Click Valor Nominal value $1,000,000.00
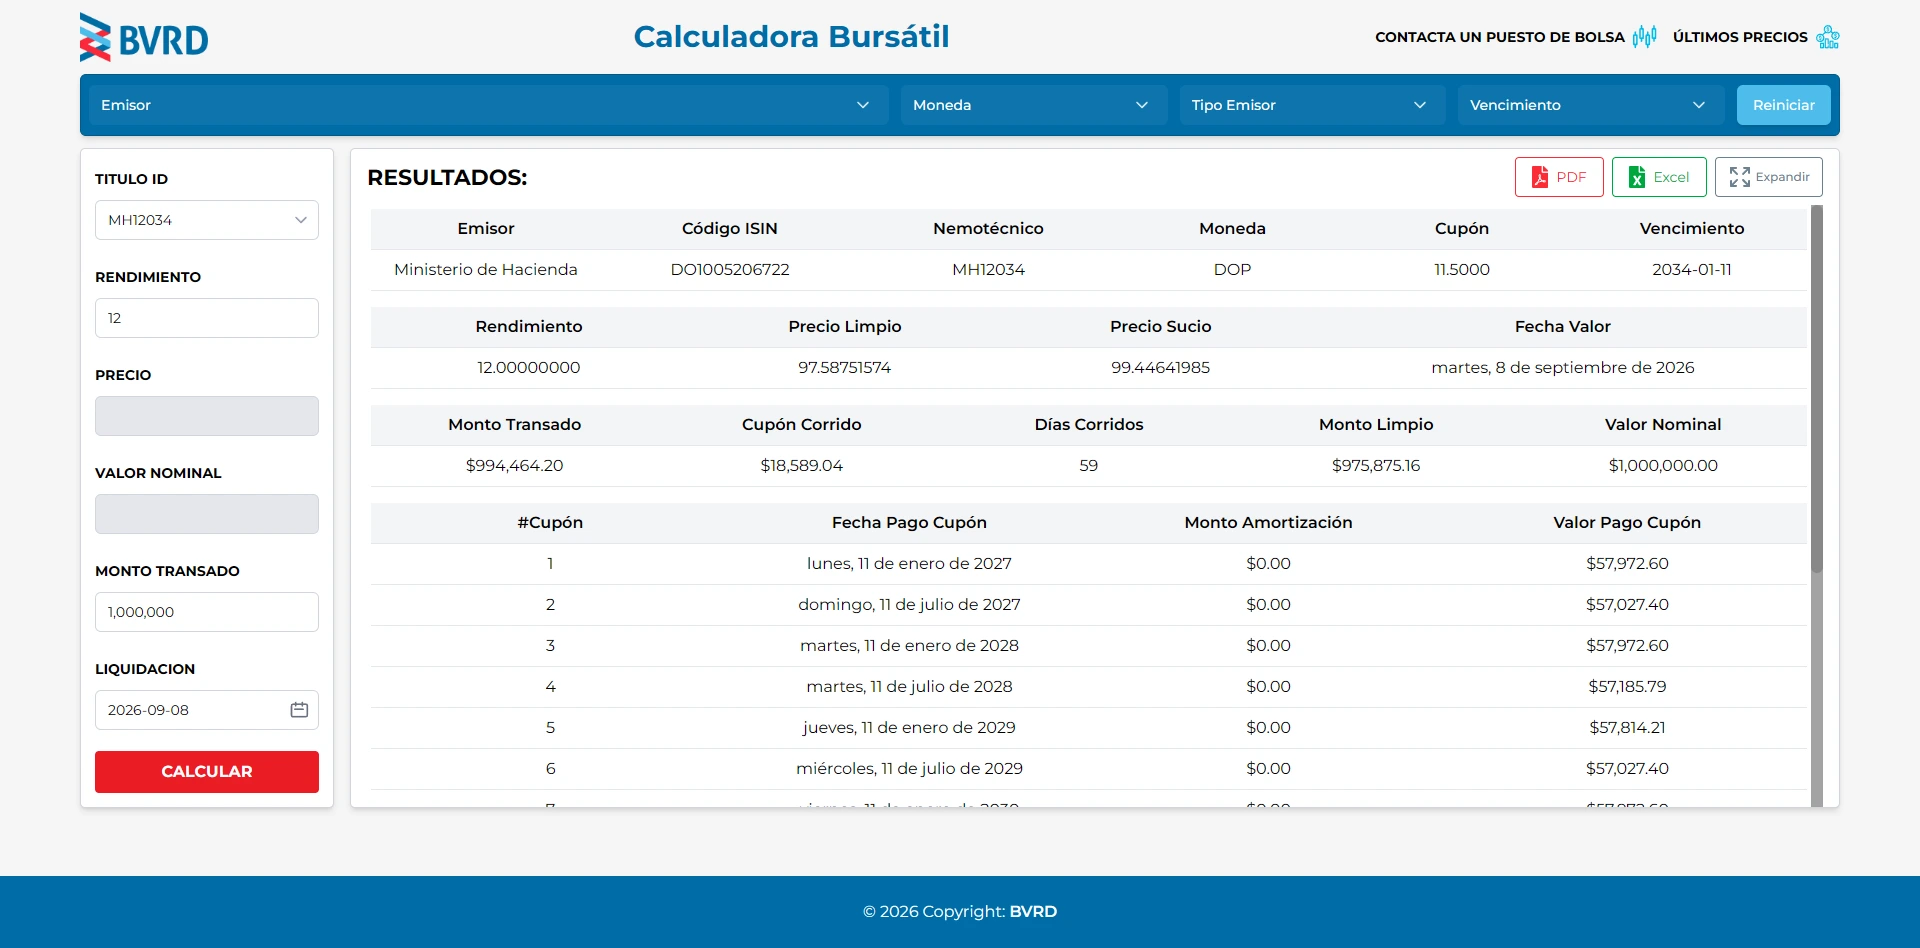The width and height of the screenshot is (1920, 948). (x=1663, y=466)
